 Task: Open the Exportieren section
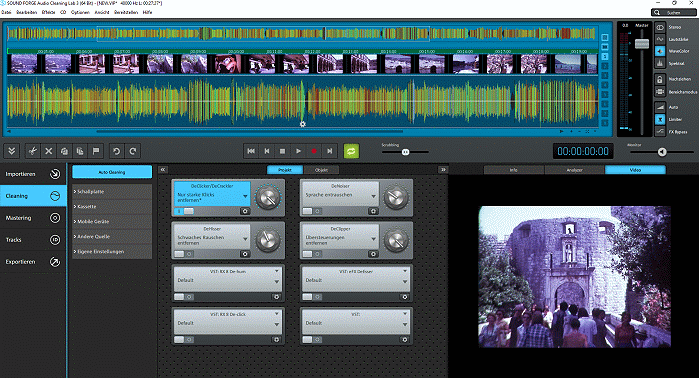pyautogui.click(x=33, y=262)
